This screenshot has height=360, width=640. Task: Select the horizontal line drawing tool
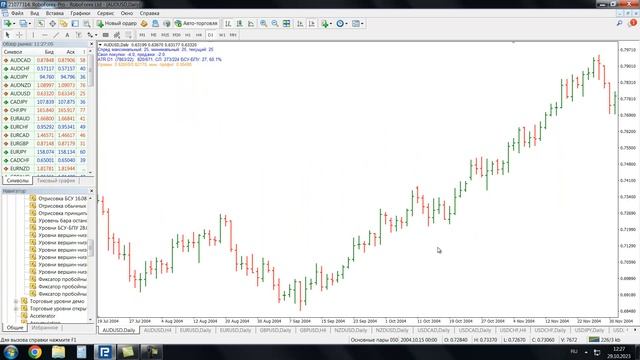44,35
